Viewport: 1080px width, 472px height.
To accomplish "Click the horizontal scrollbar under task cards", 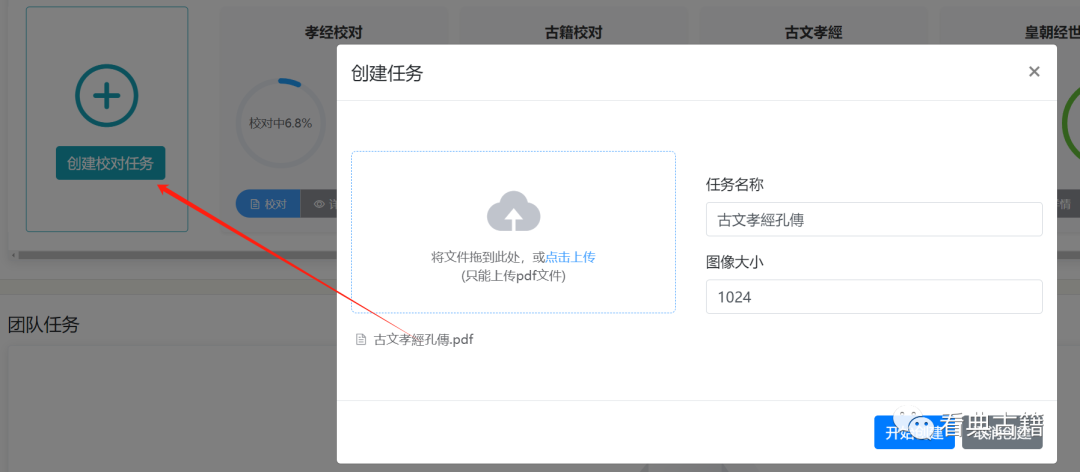I will [x=176, y=255].
